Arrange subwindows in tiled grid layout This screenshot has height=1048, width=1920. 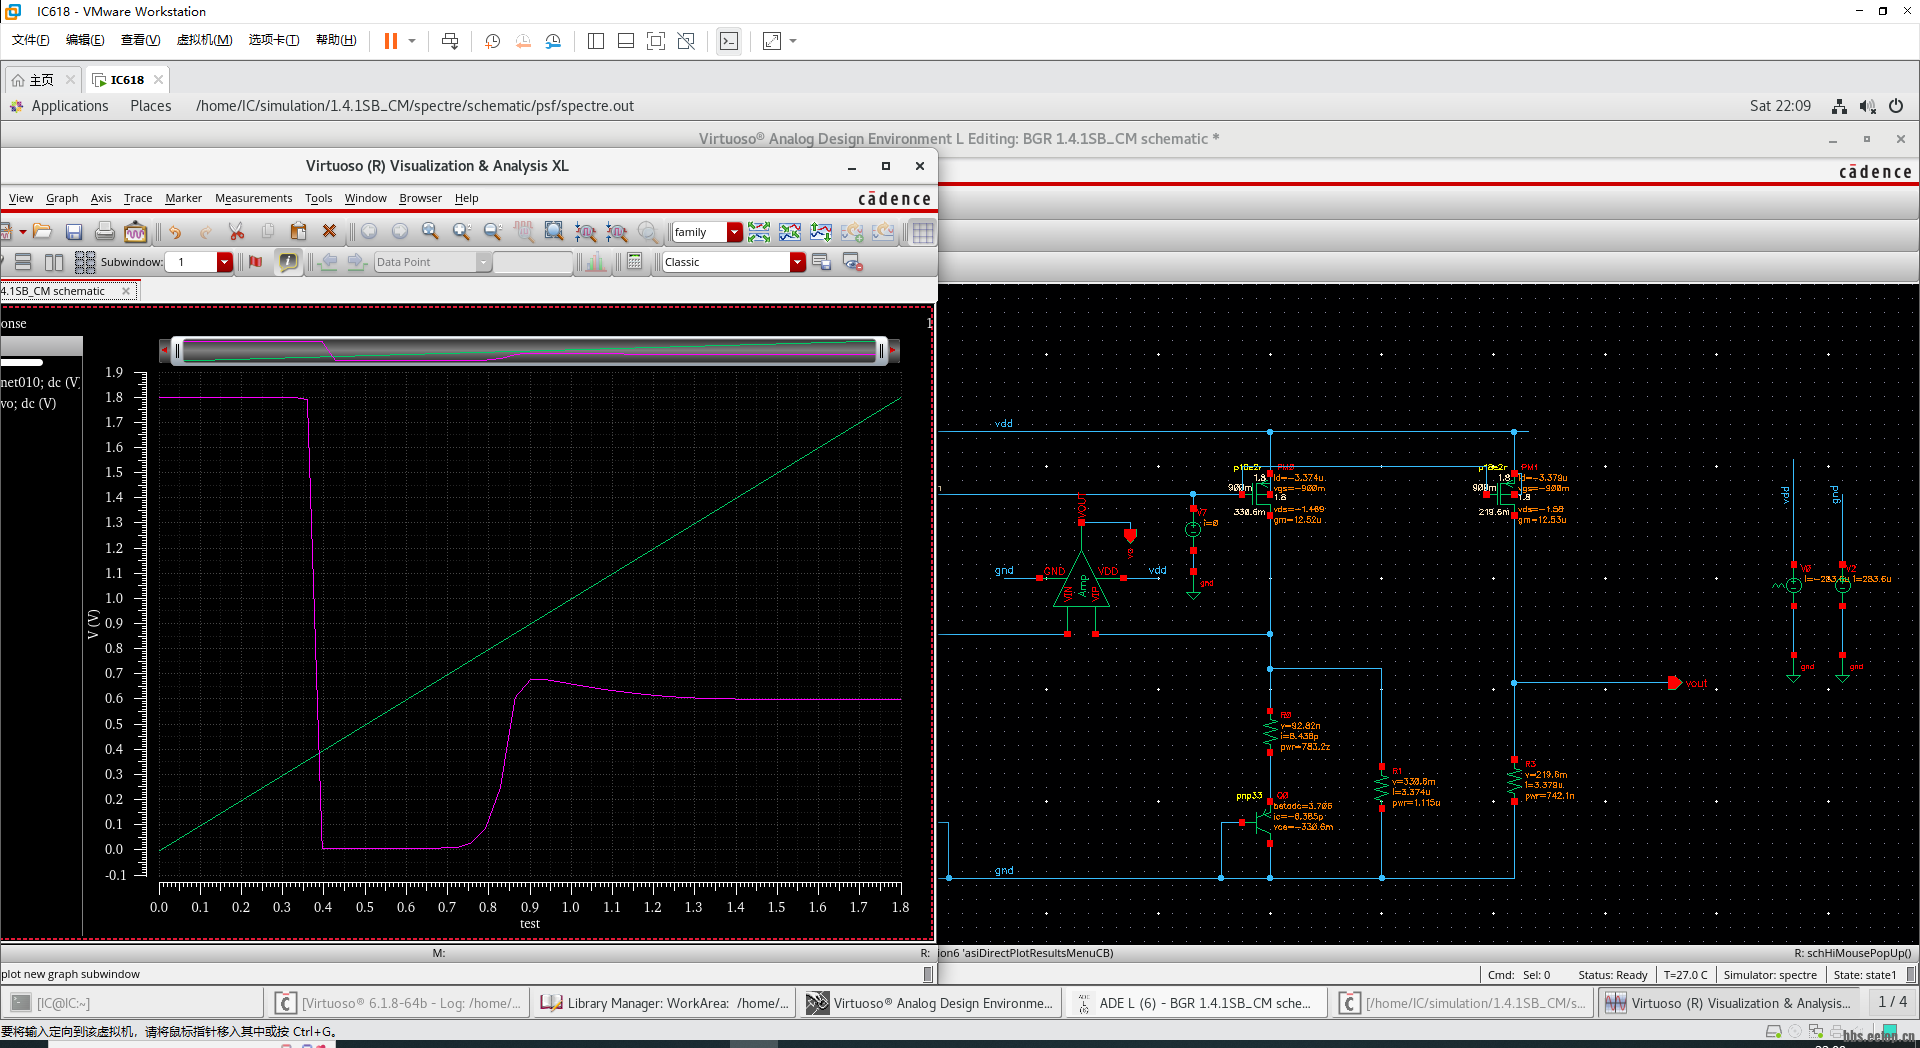85,262
